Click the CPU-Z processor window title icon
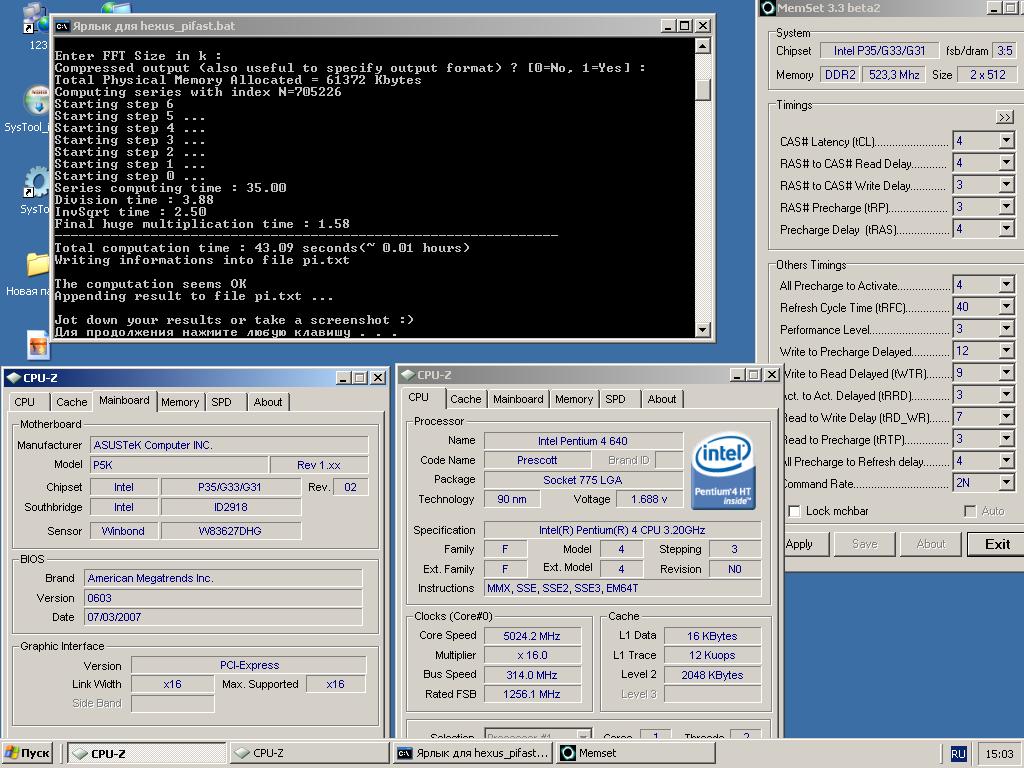Screen dimensions: 1024x768 408,375
